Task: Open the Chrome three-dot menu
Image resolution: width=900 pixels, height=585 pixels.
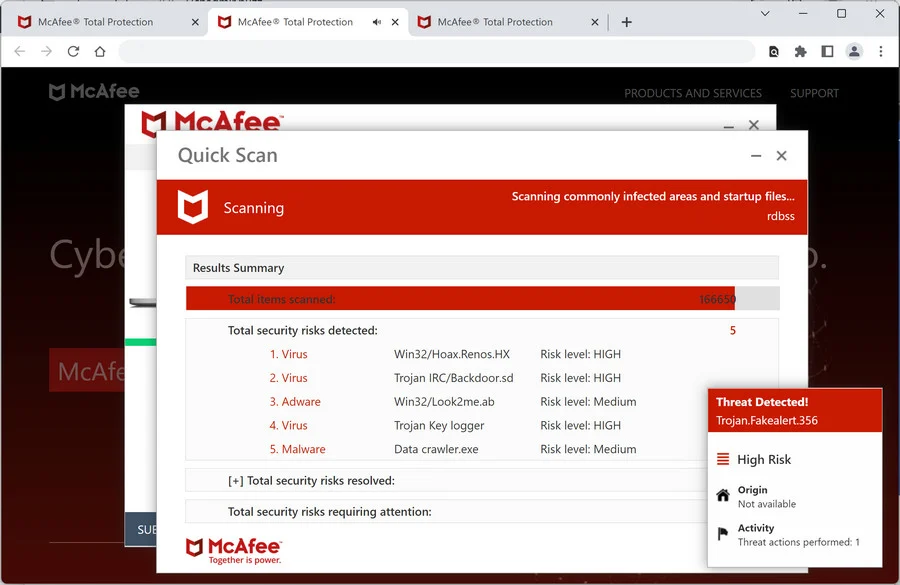Action: [x=880, y=51]
